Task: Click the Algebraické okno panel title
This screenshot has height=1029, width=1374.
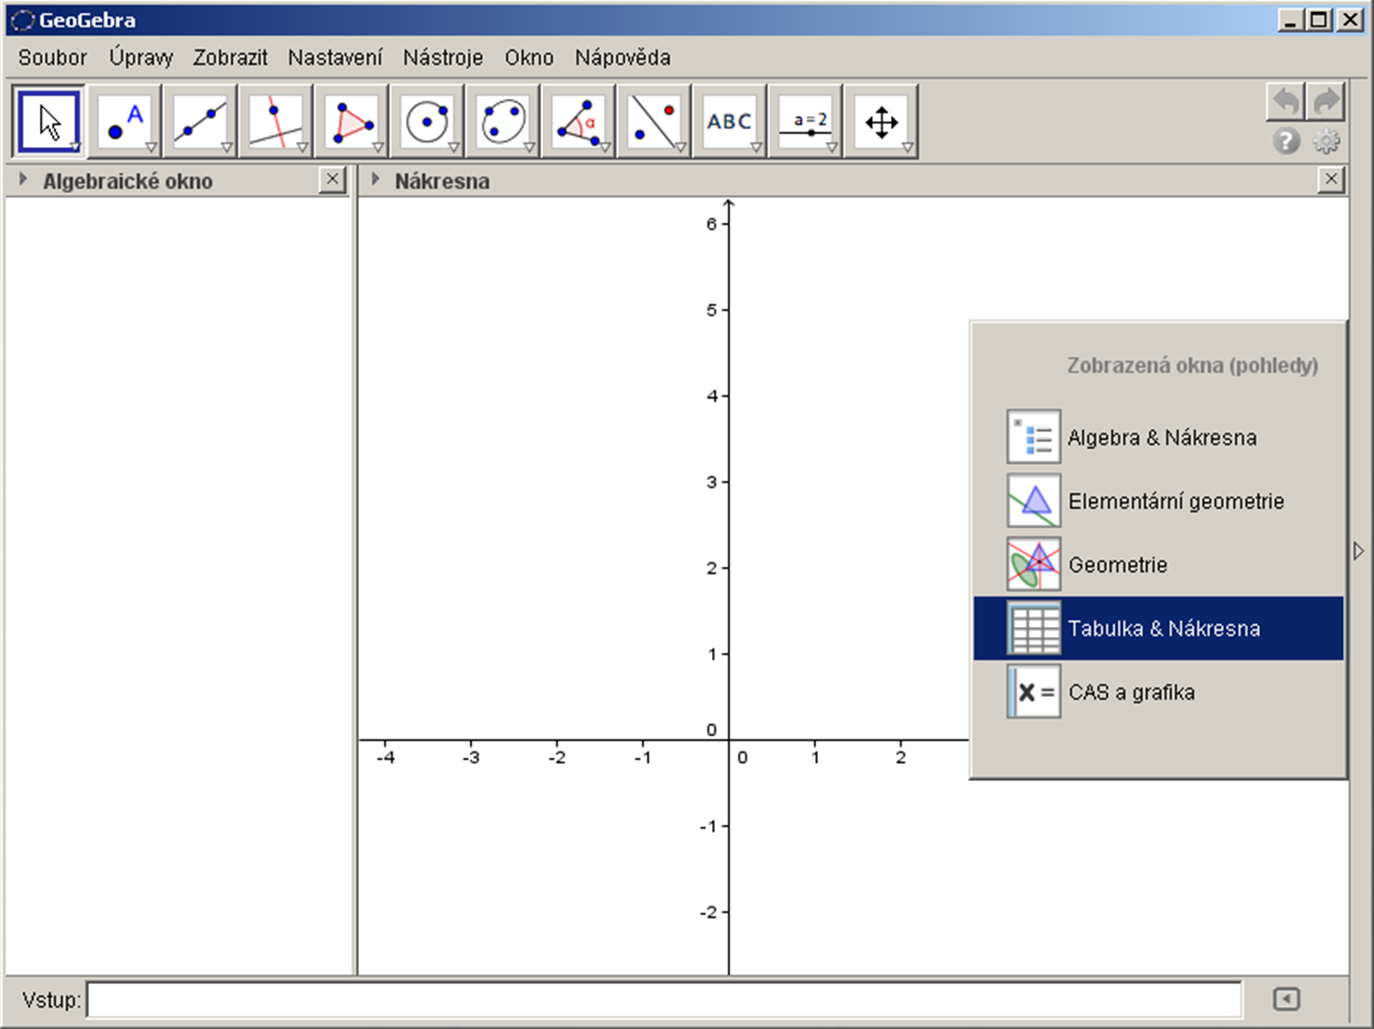Action: 128,181
